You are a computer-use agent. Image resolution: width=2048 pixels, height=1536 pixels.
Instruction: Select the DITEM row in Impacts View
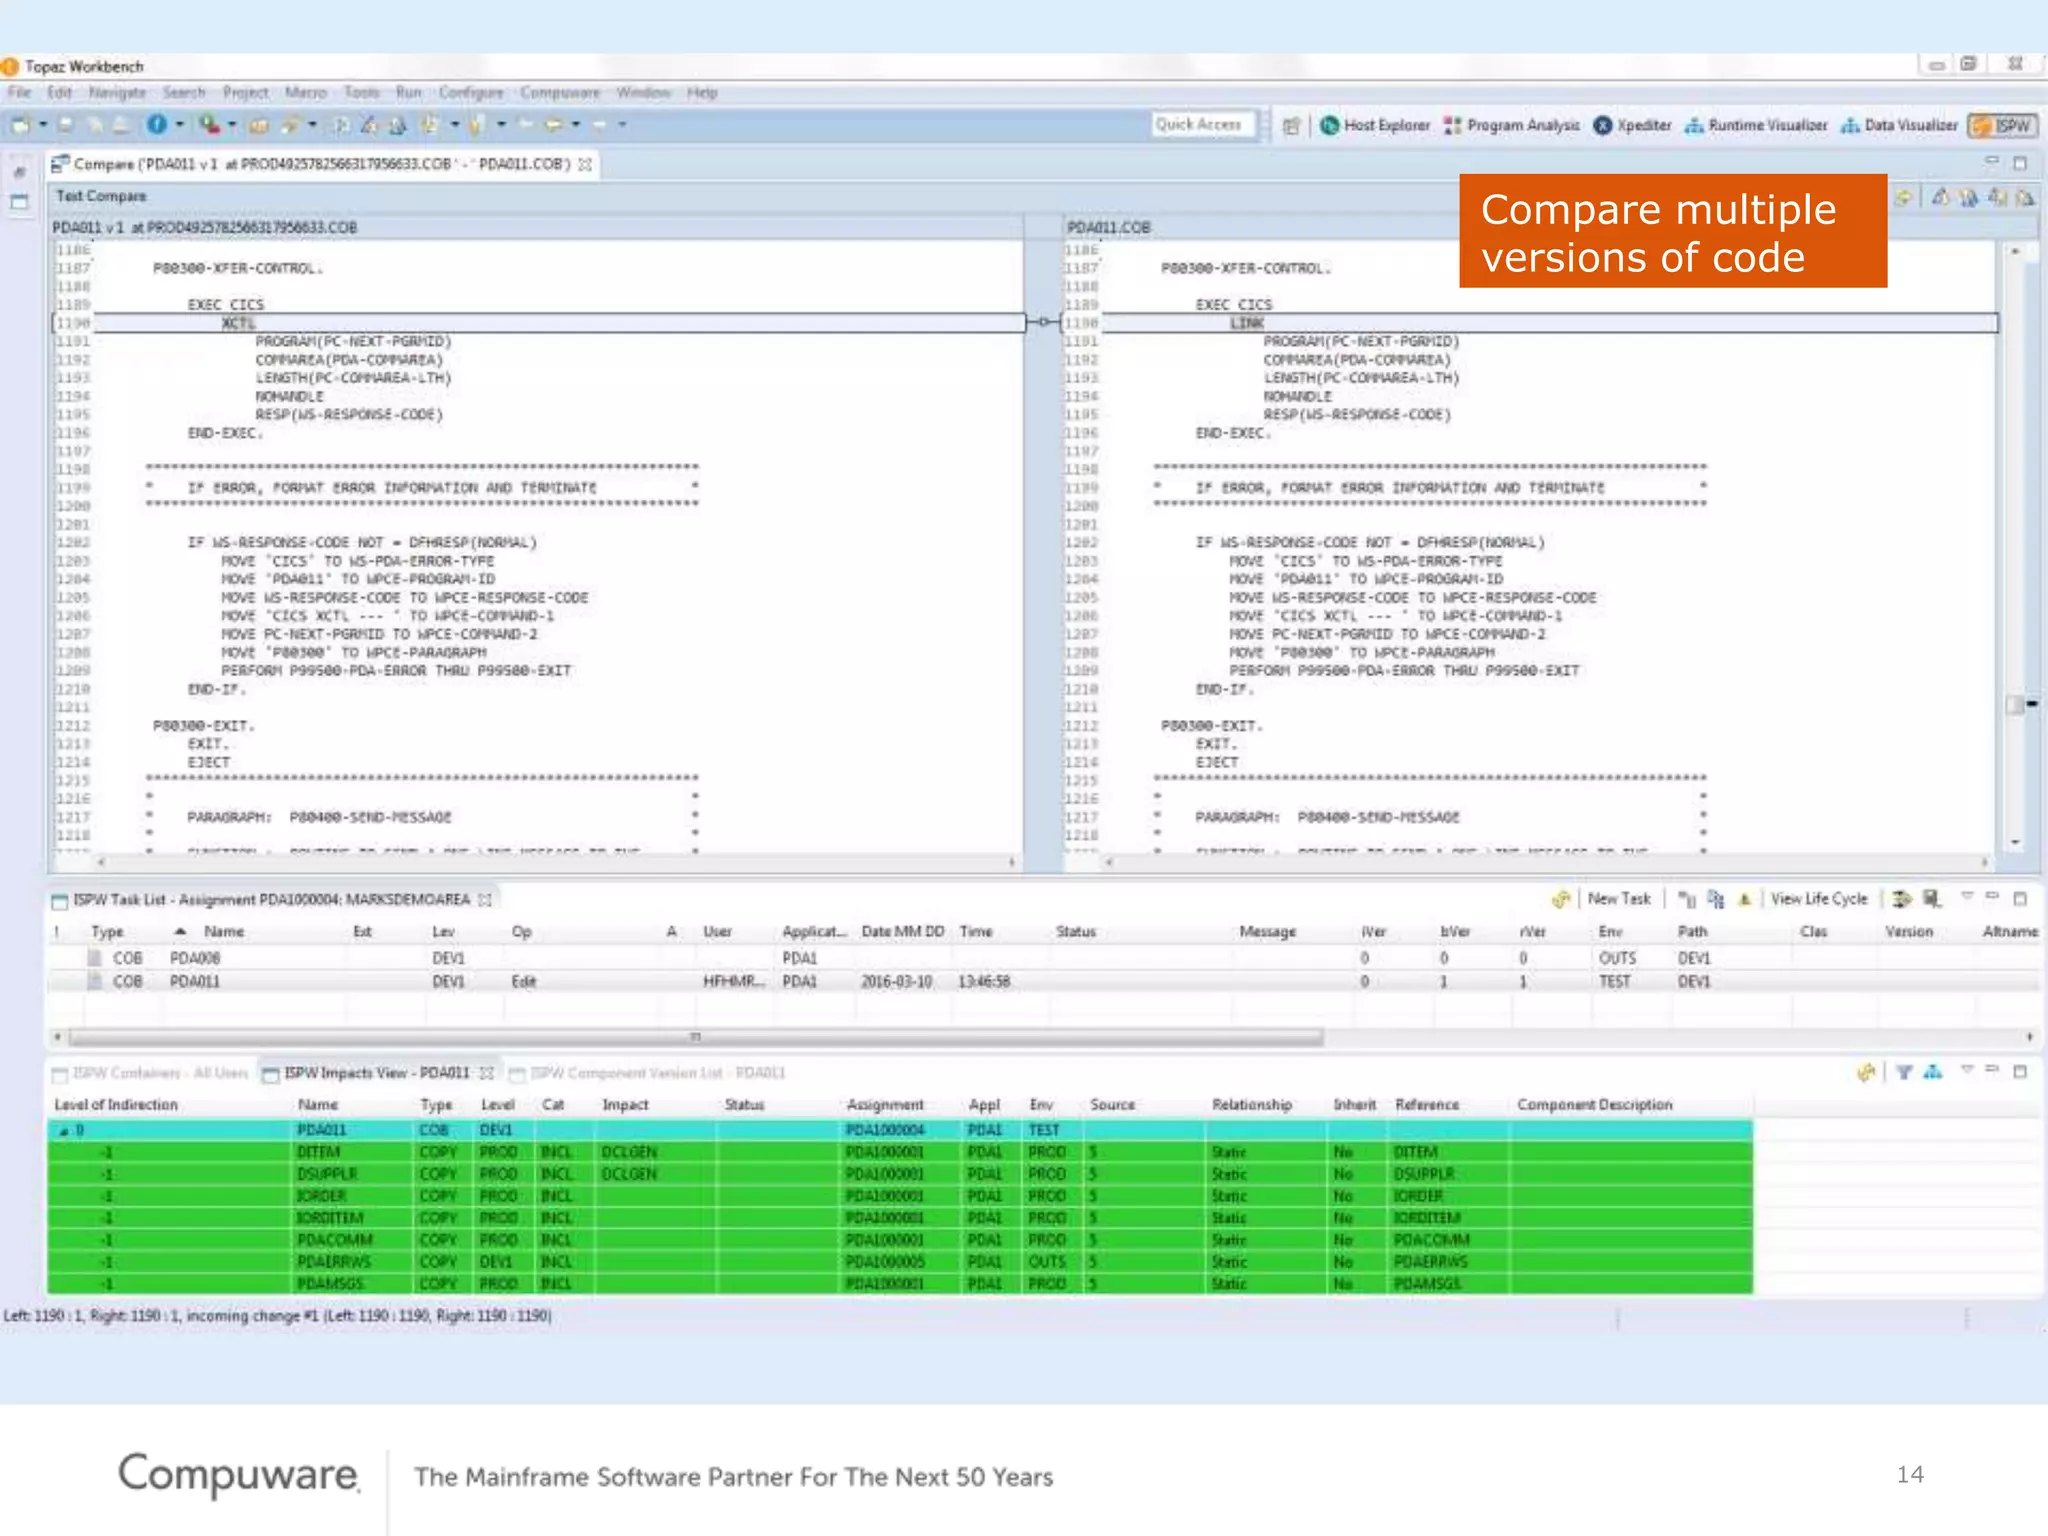point(900,1153)
